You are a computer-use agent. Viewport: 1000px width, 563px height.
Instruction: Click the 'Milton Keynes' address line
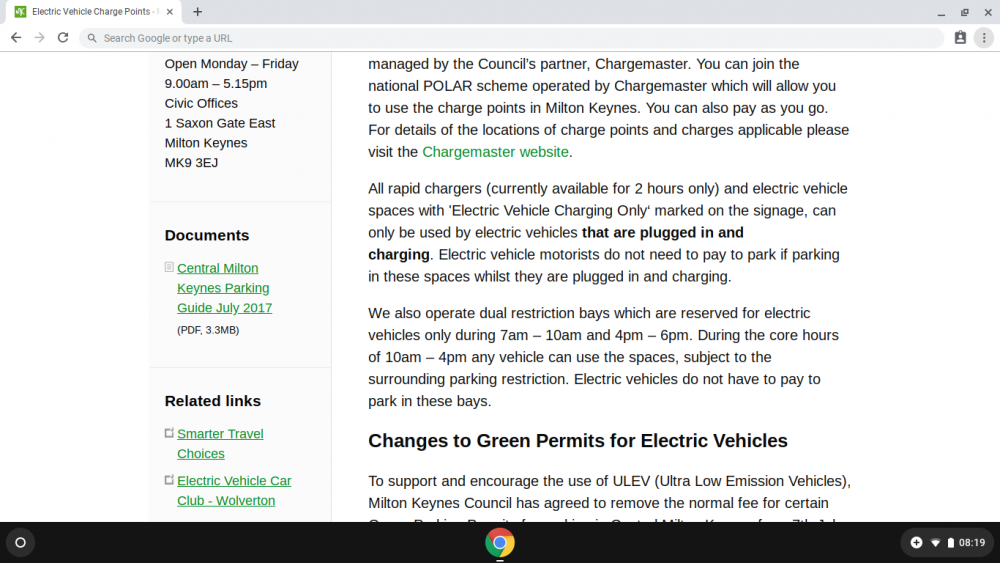(206, 143)
